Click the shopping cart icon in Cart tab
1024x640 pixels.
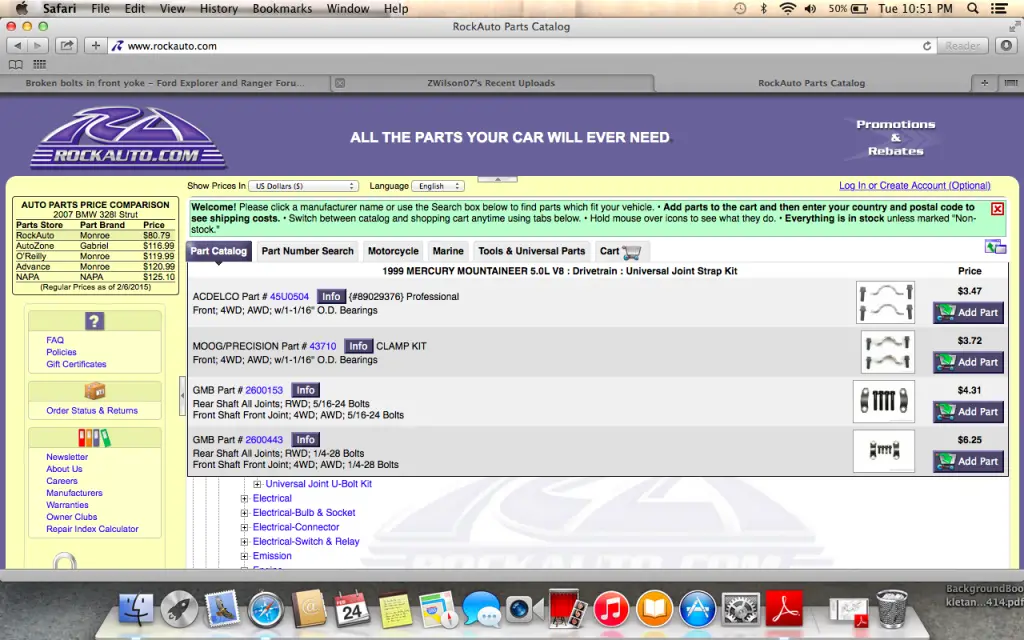(x=632, y=251)
